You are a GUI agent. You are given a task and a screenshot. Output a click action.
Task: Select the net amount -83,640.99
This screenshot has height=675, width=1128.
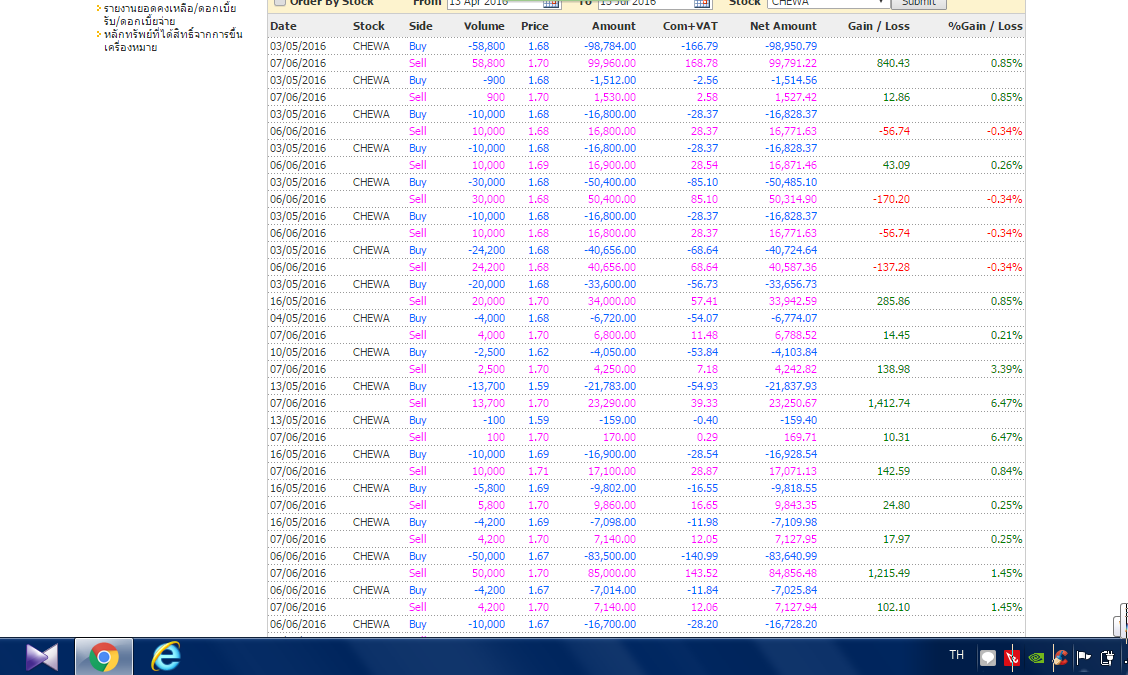790,556
